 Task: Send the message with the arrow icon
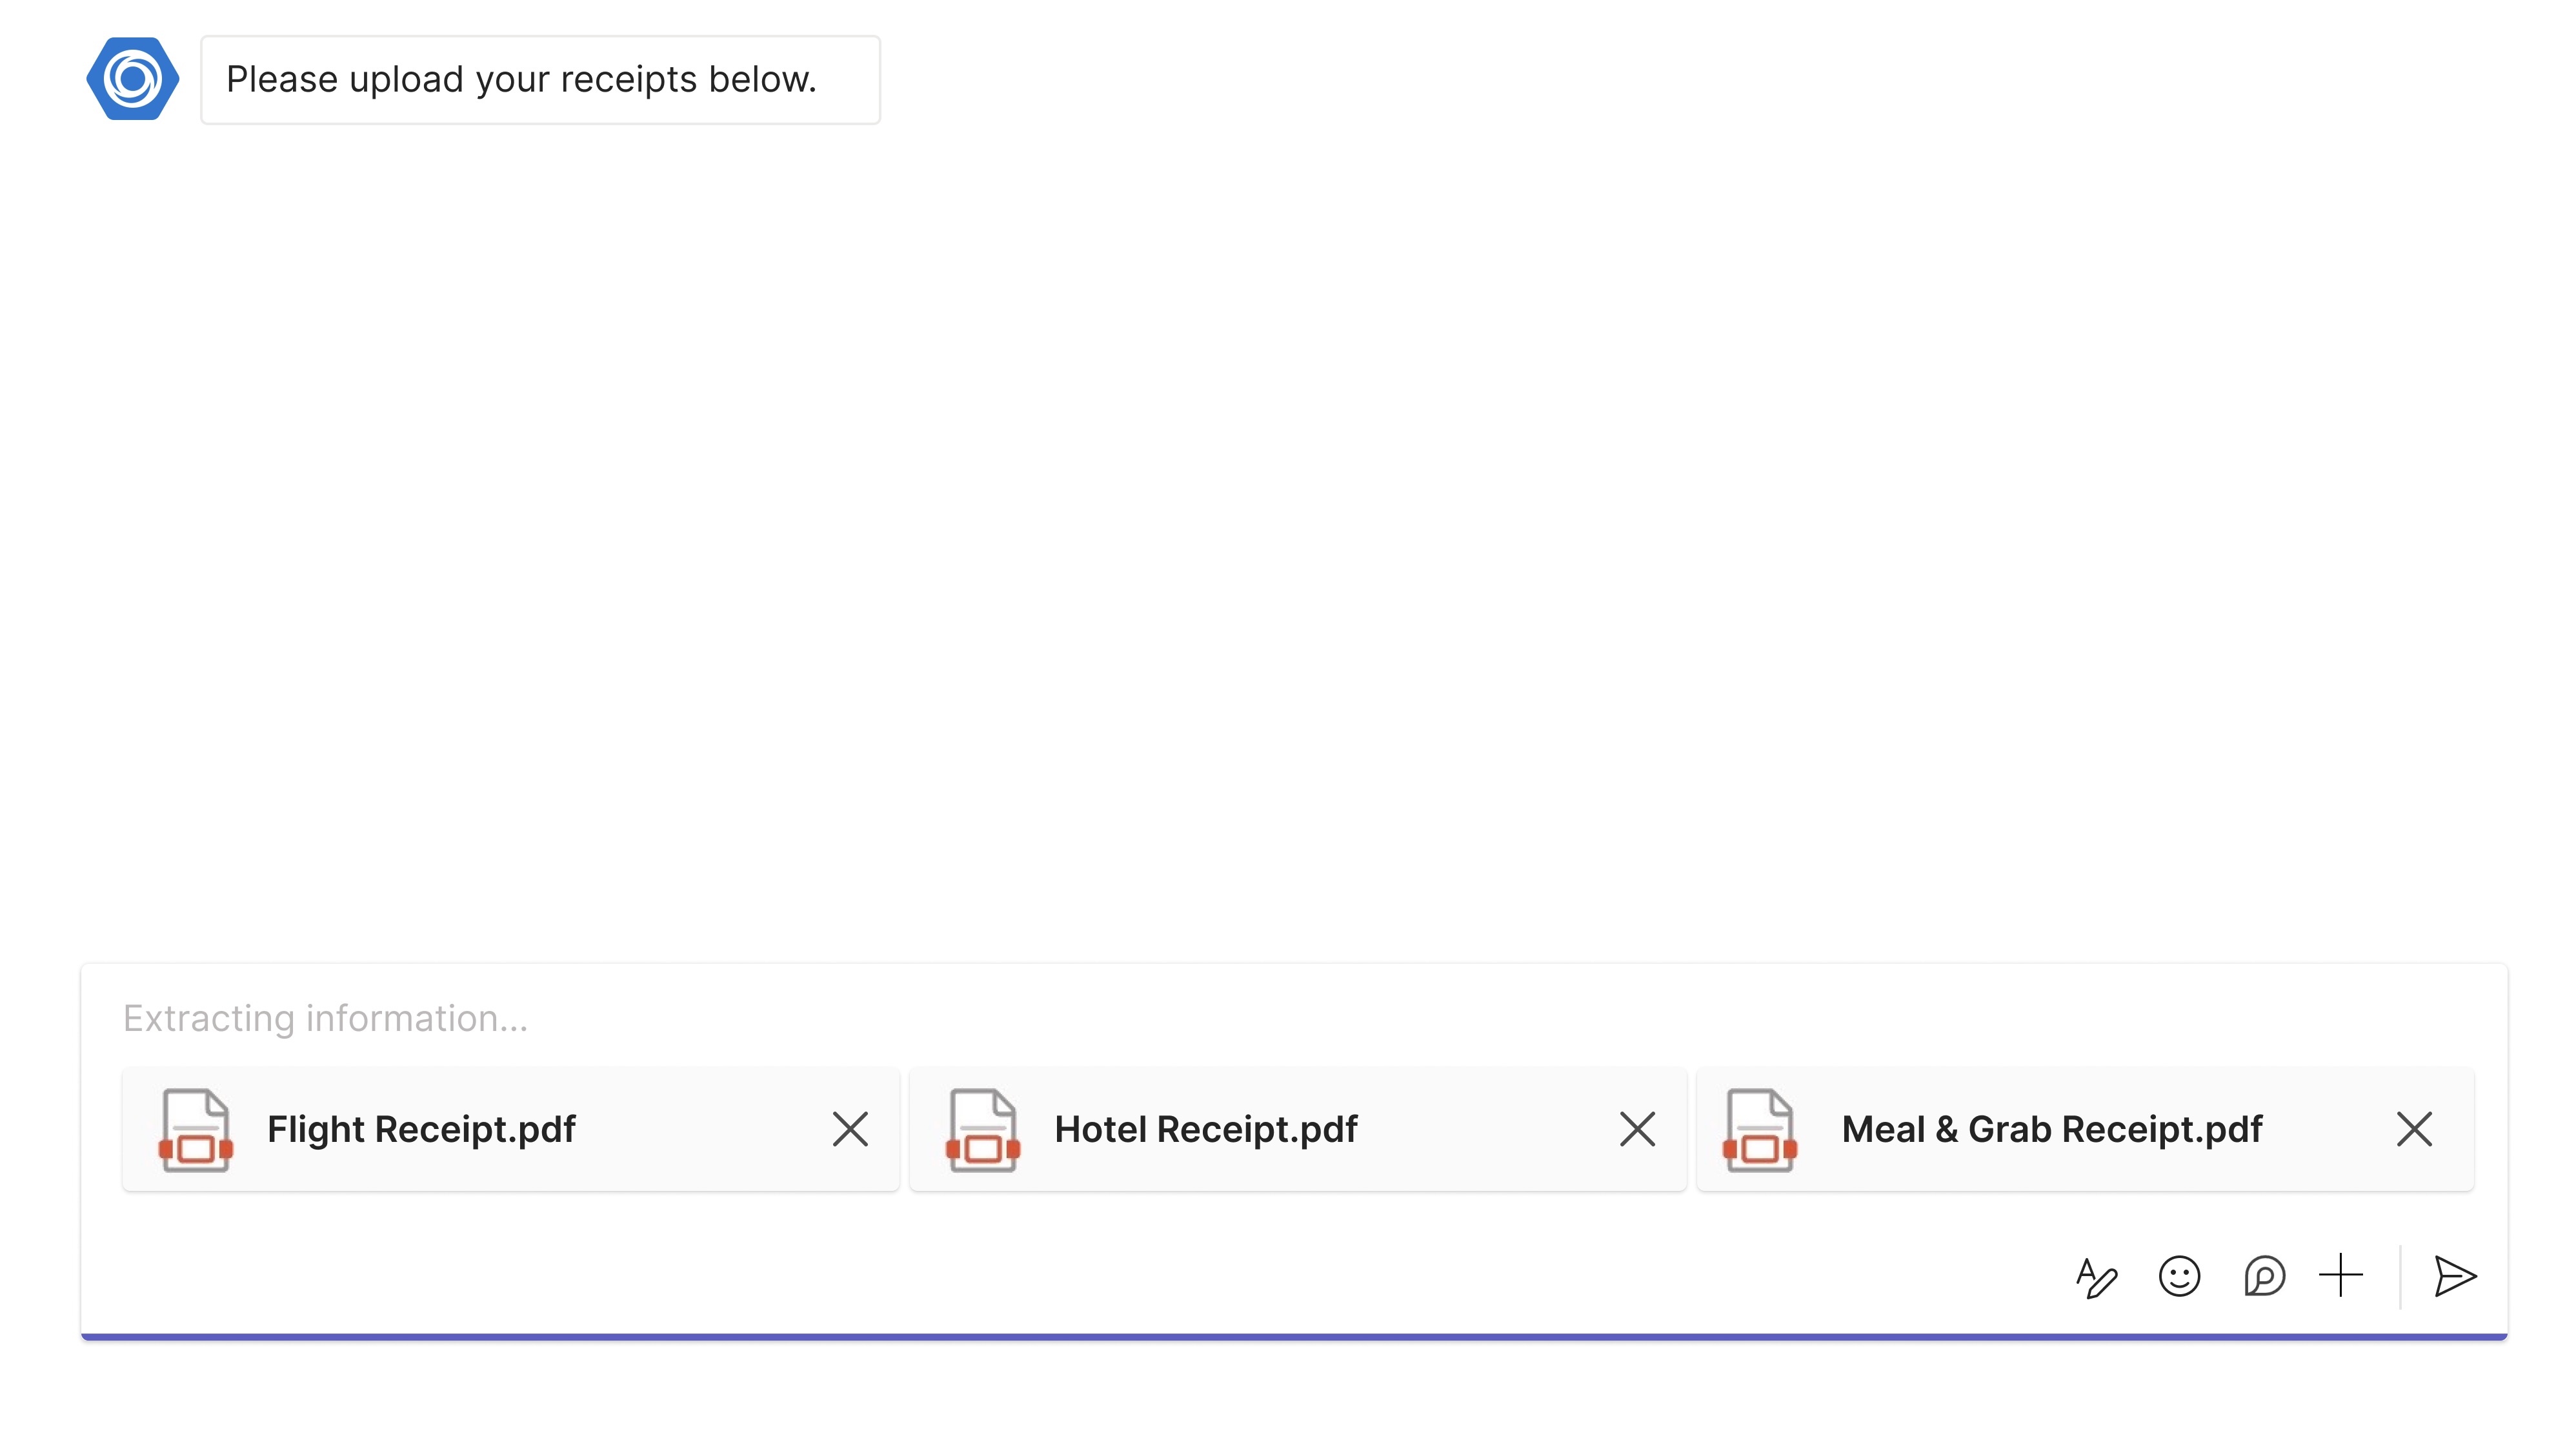coord(2454,1277)
